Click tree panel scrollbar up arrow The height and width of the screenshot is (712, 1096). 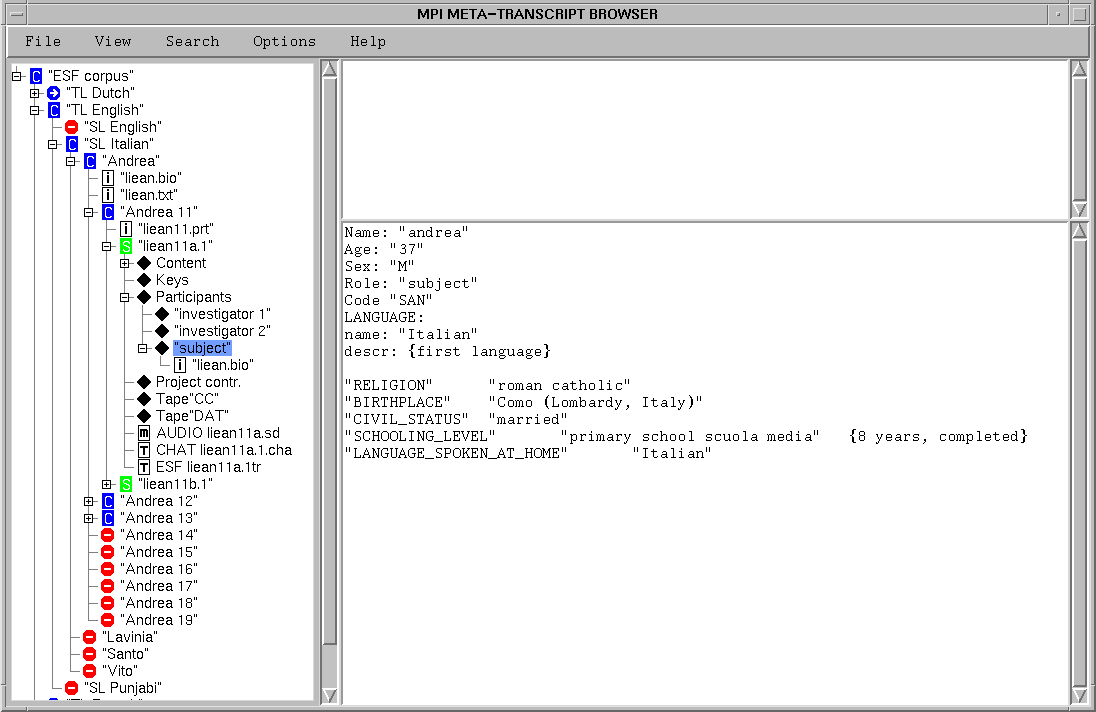coord(329,68)
